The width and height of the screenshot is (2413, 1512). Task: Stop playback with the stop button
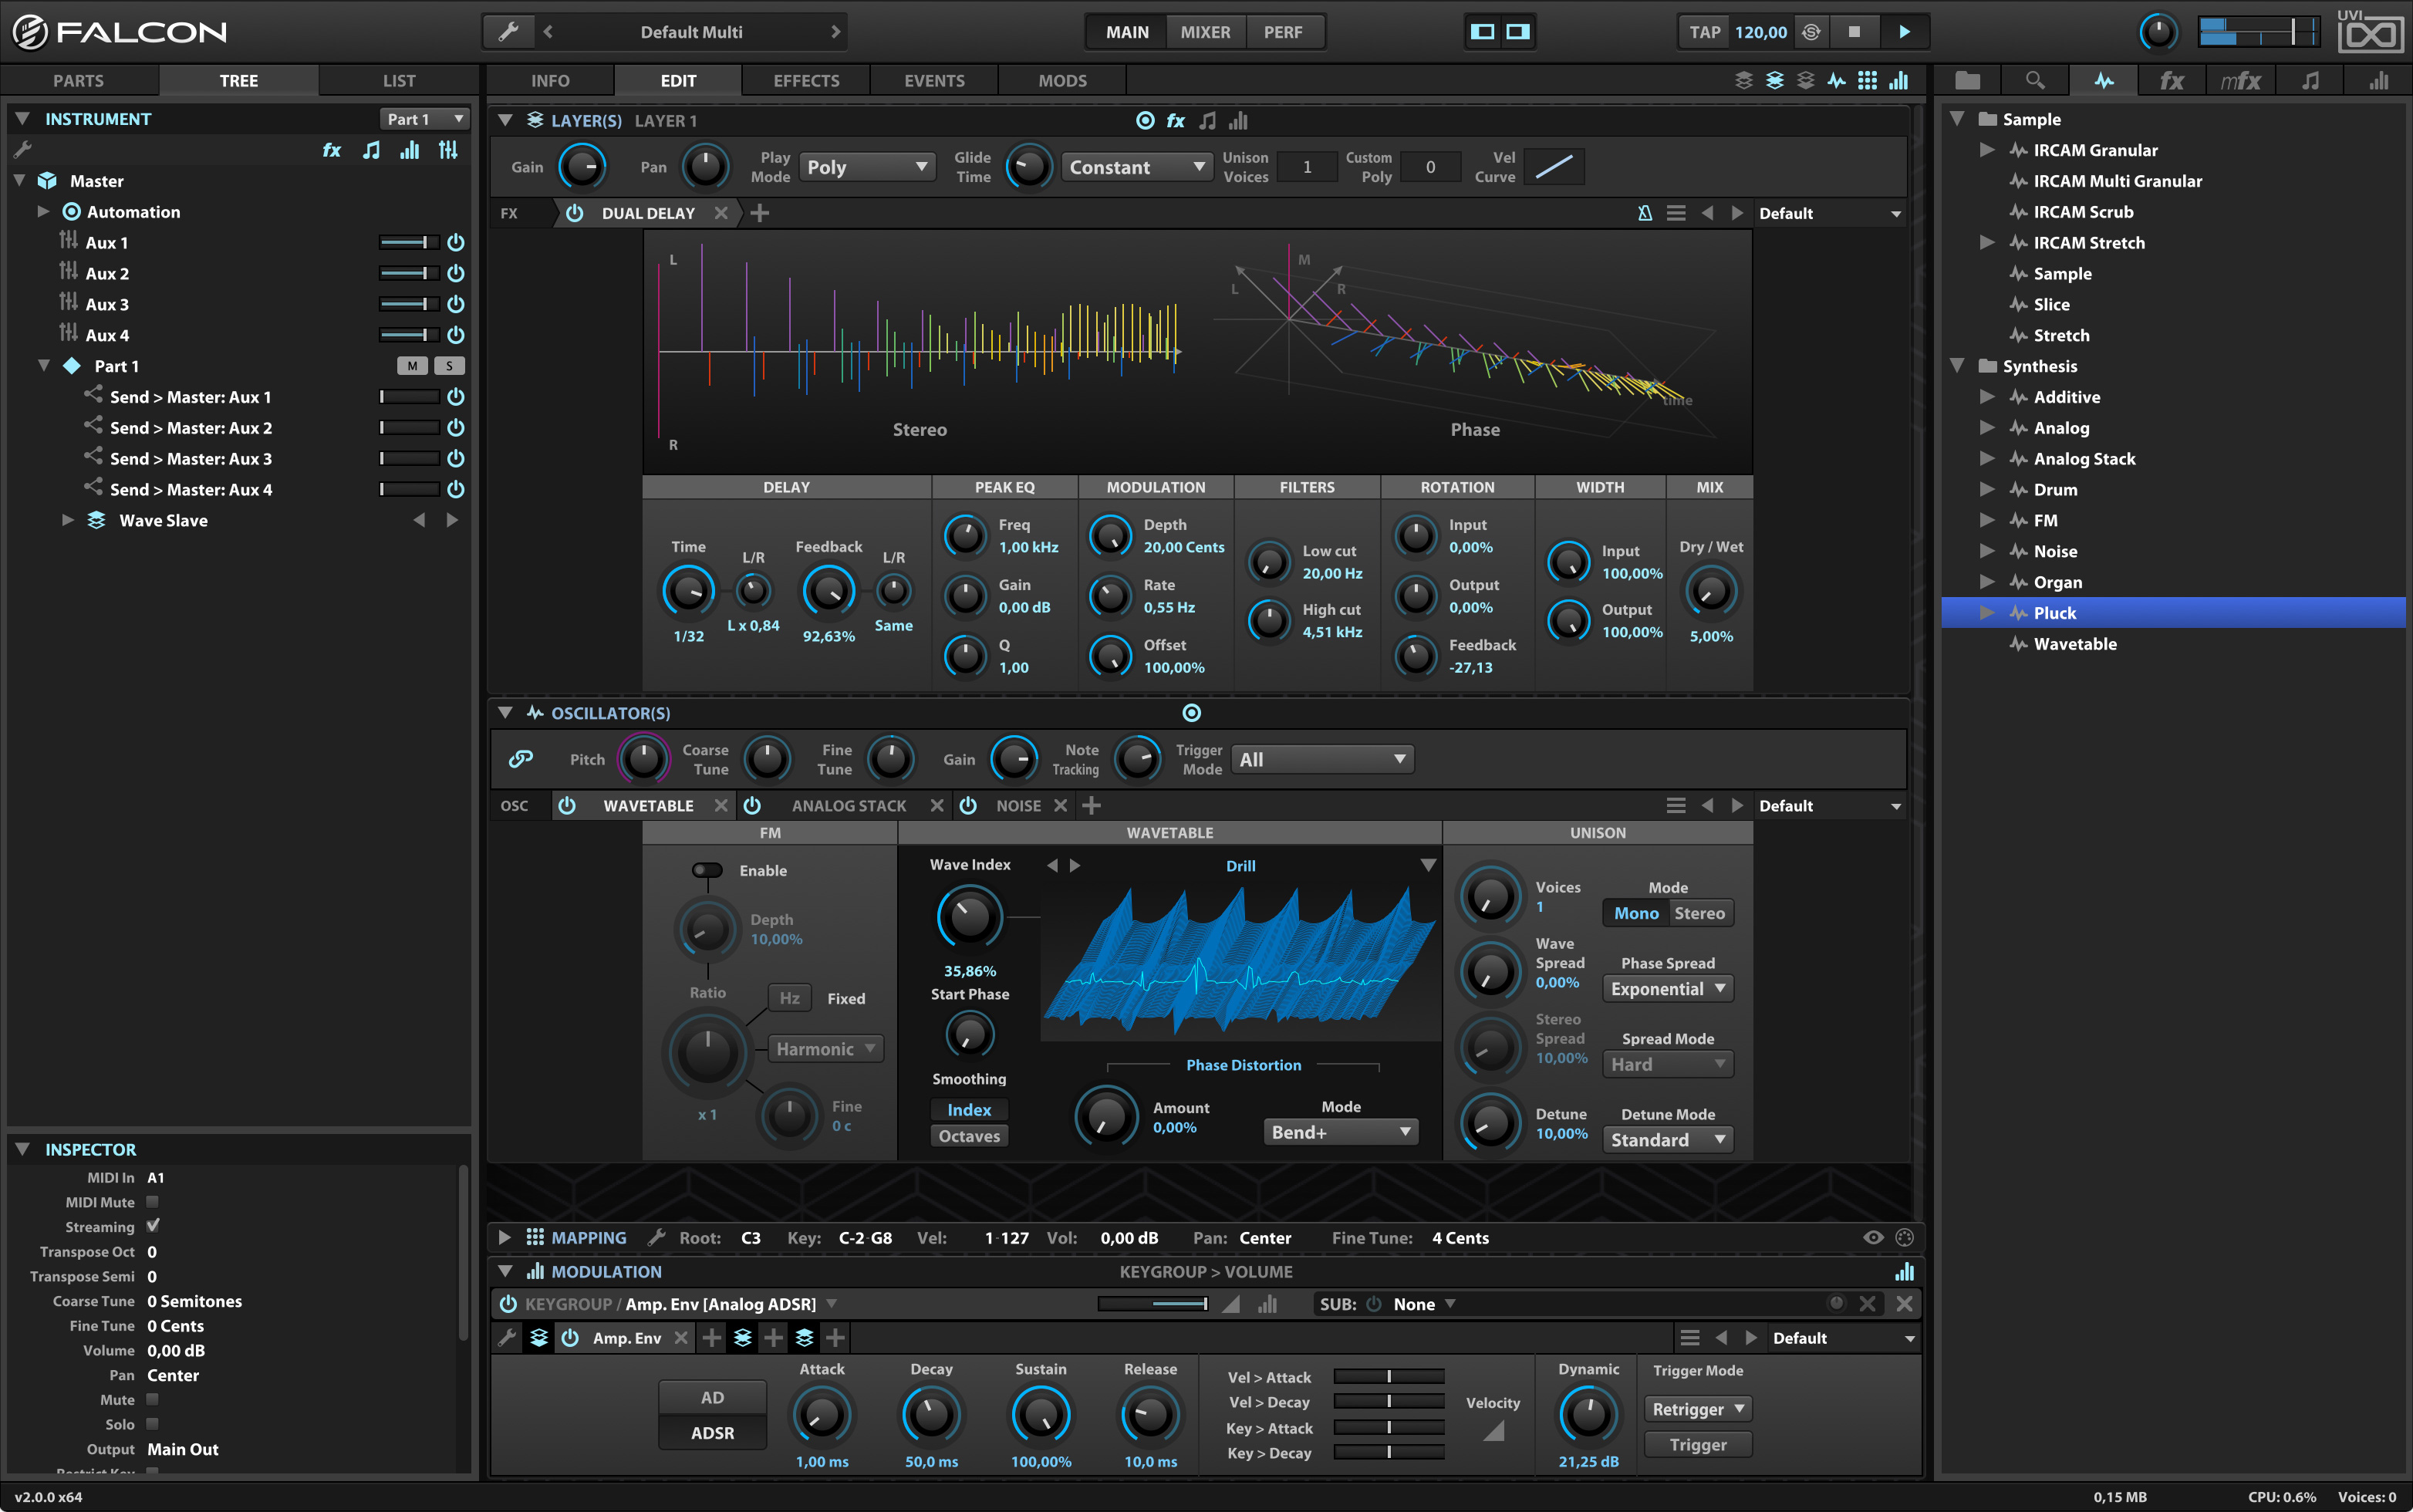click(1854, 32)
